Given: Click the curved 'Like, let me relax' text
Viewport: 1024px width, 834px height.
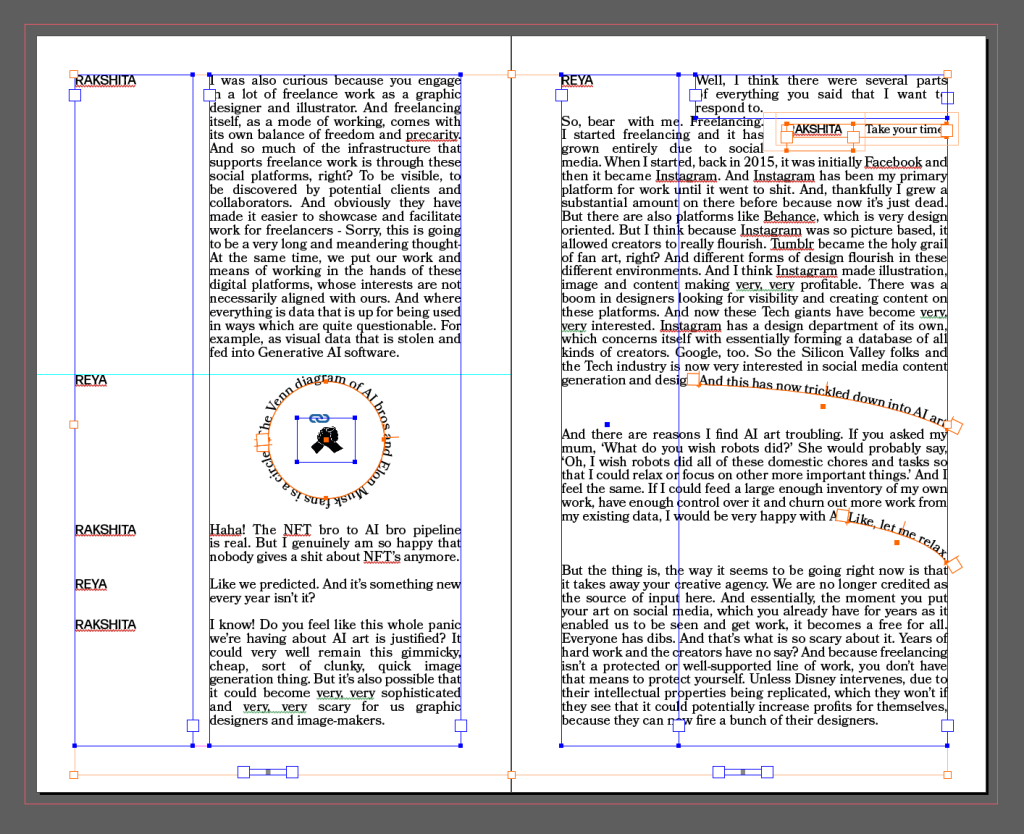Looking at the screenshot, I should [896, 531].
